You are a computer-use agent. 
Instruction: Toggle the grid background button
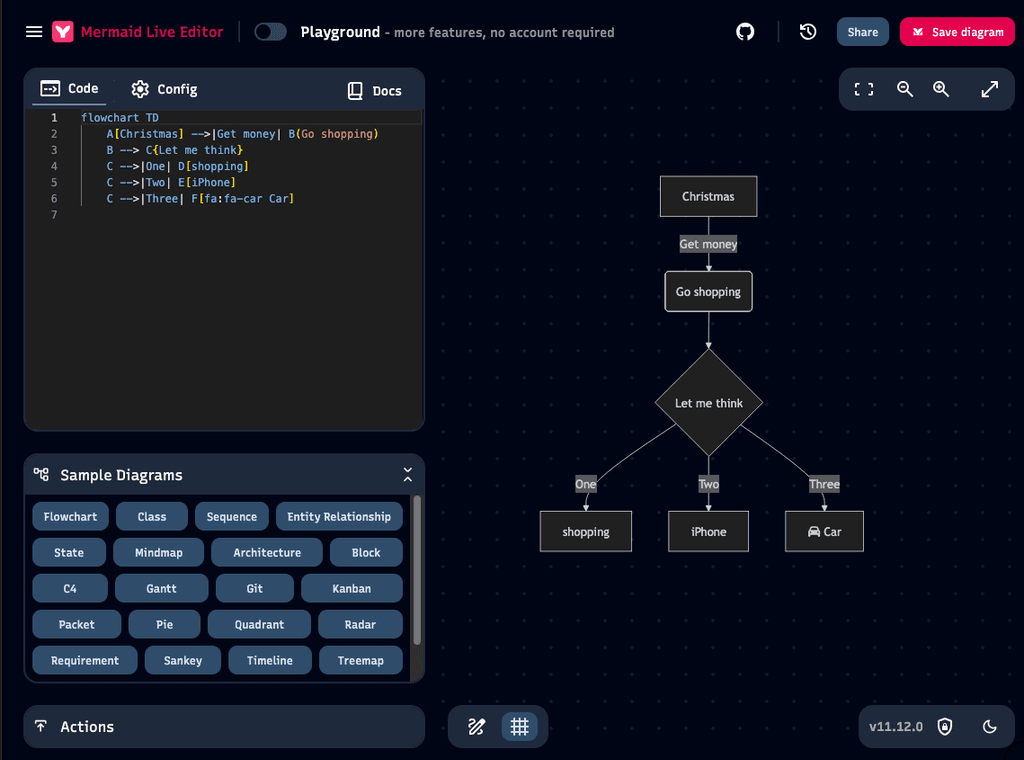[x=519, y=727]
